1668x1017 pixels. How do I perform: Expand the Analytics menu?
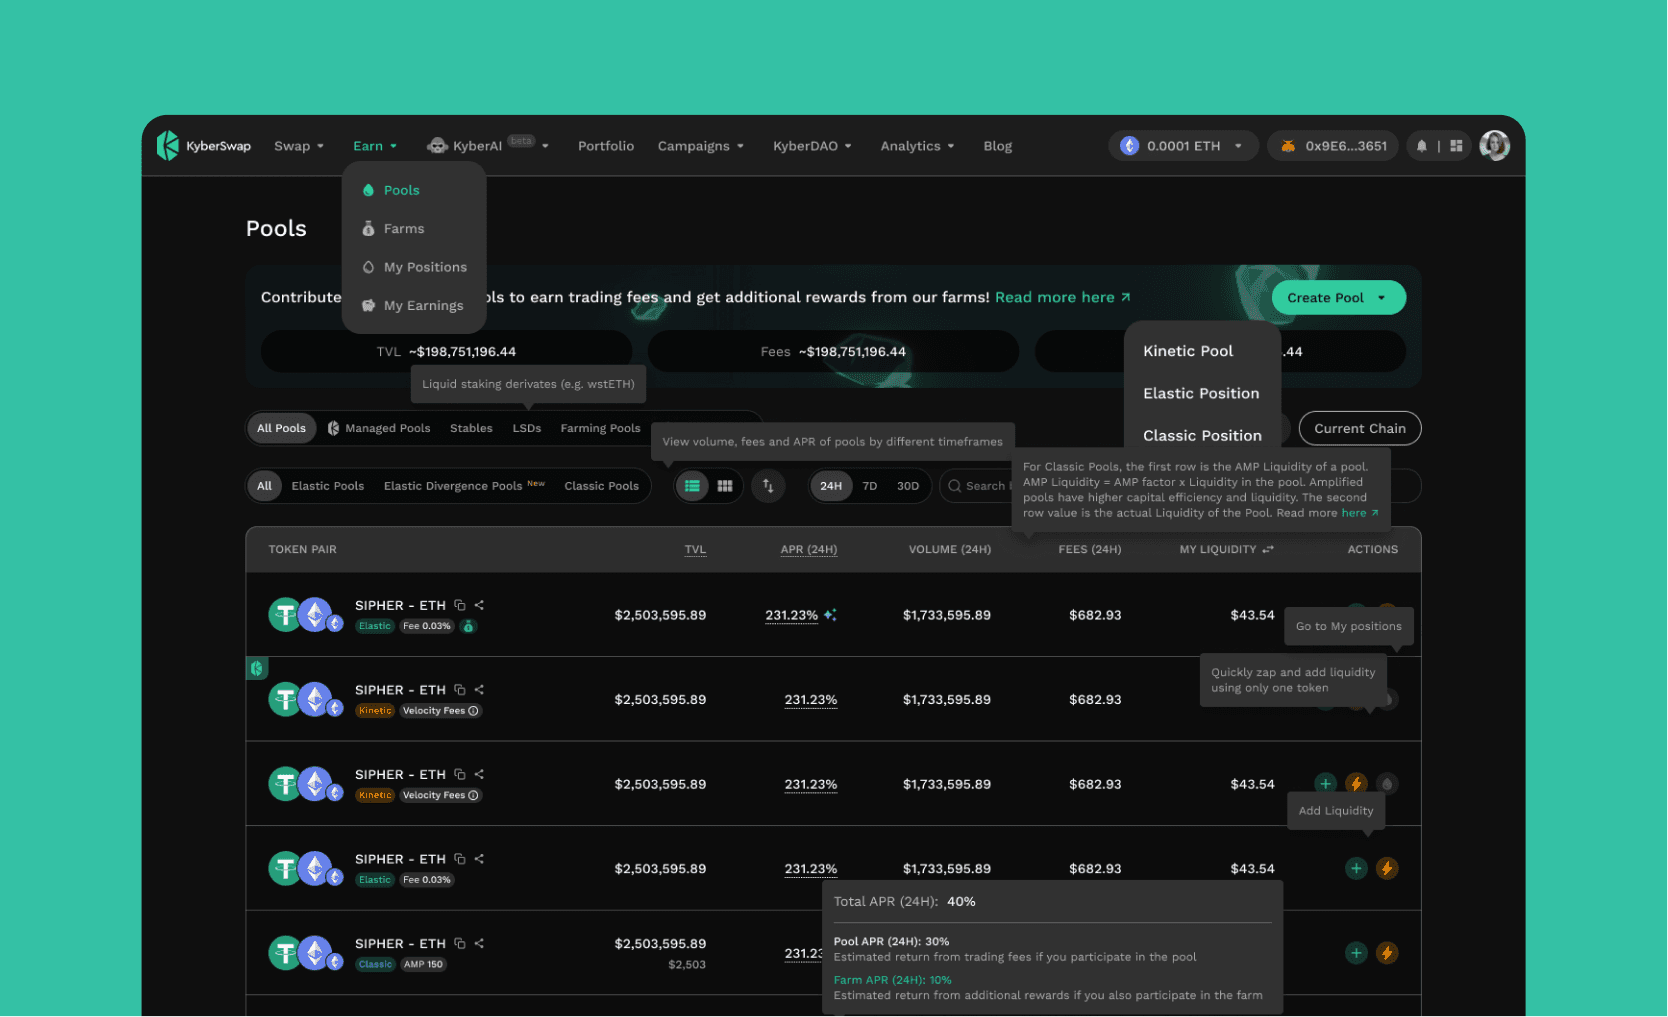click(917, 146)
